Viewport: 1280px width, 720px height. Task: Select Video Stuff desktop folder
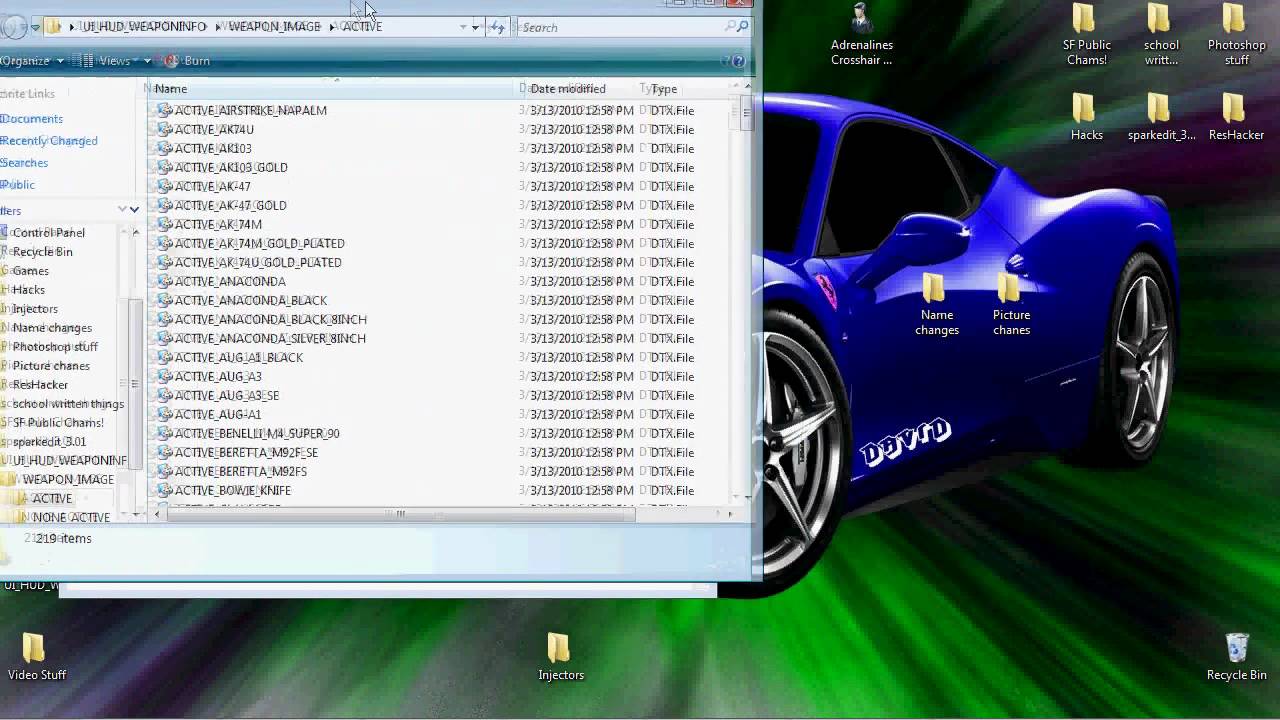(37, 657)
